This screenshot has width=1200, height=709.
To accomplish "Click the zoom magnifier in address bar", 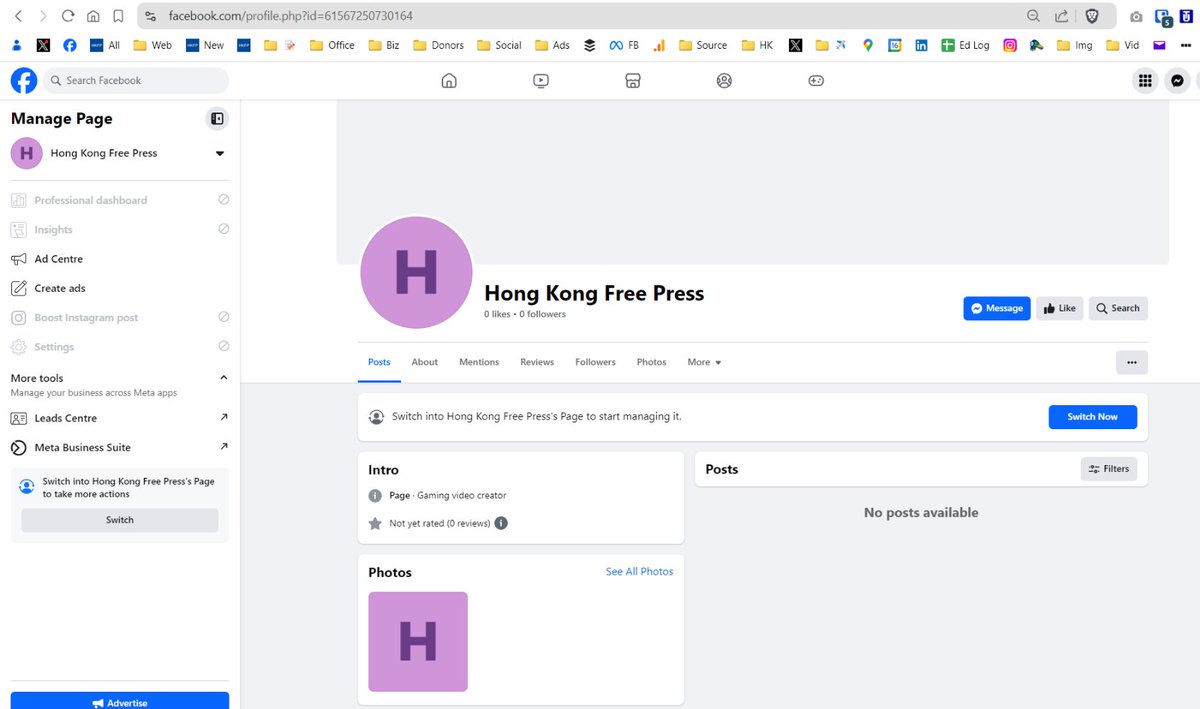I will click(1034, 16).
